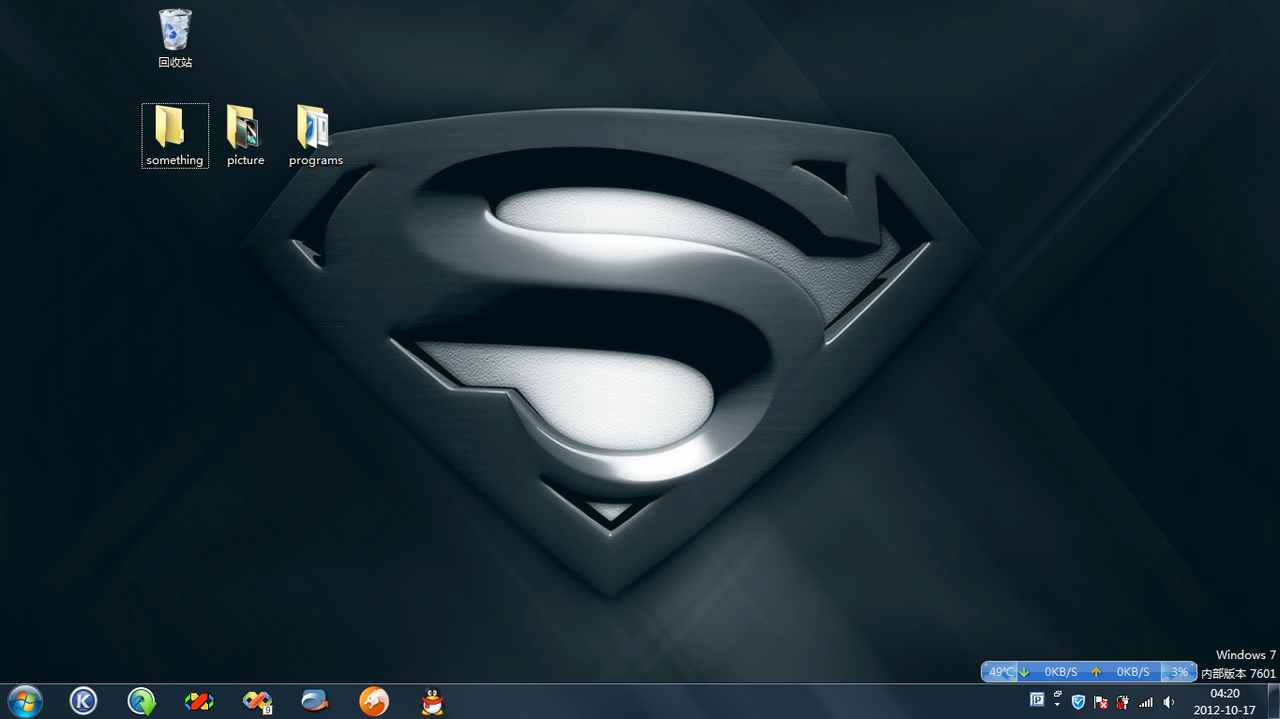Image resolution: width=1280 pixels, height=719 pixels.
Task: Open Action Center flag tray icon
Action: [1100, 702]
